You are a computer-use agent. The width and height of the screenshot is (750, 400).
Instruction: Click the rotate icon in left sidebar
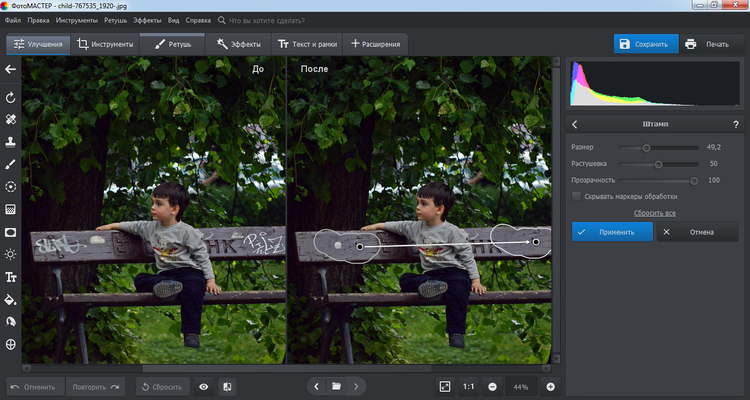11,97
